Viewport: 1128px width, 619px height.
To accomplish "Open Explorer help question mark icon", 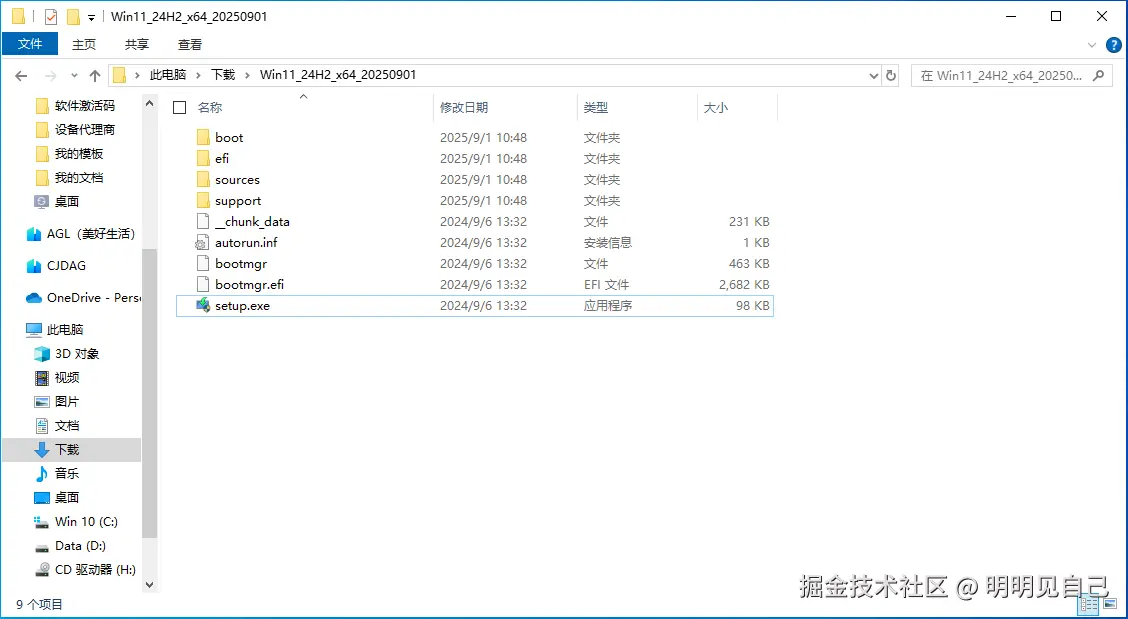I will tap(1112, 45).
